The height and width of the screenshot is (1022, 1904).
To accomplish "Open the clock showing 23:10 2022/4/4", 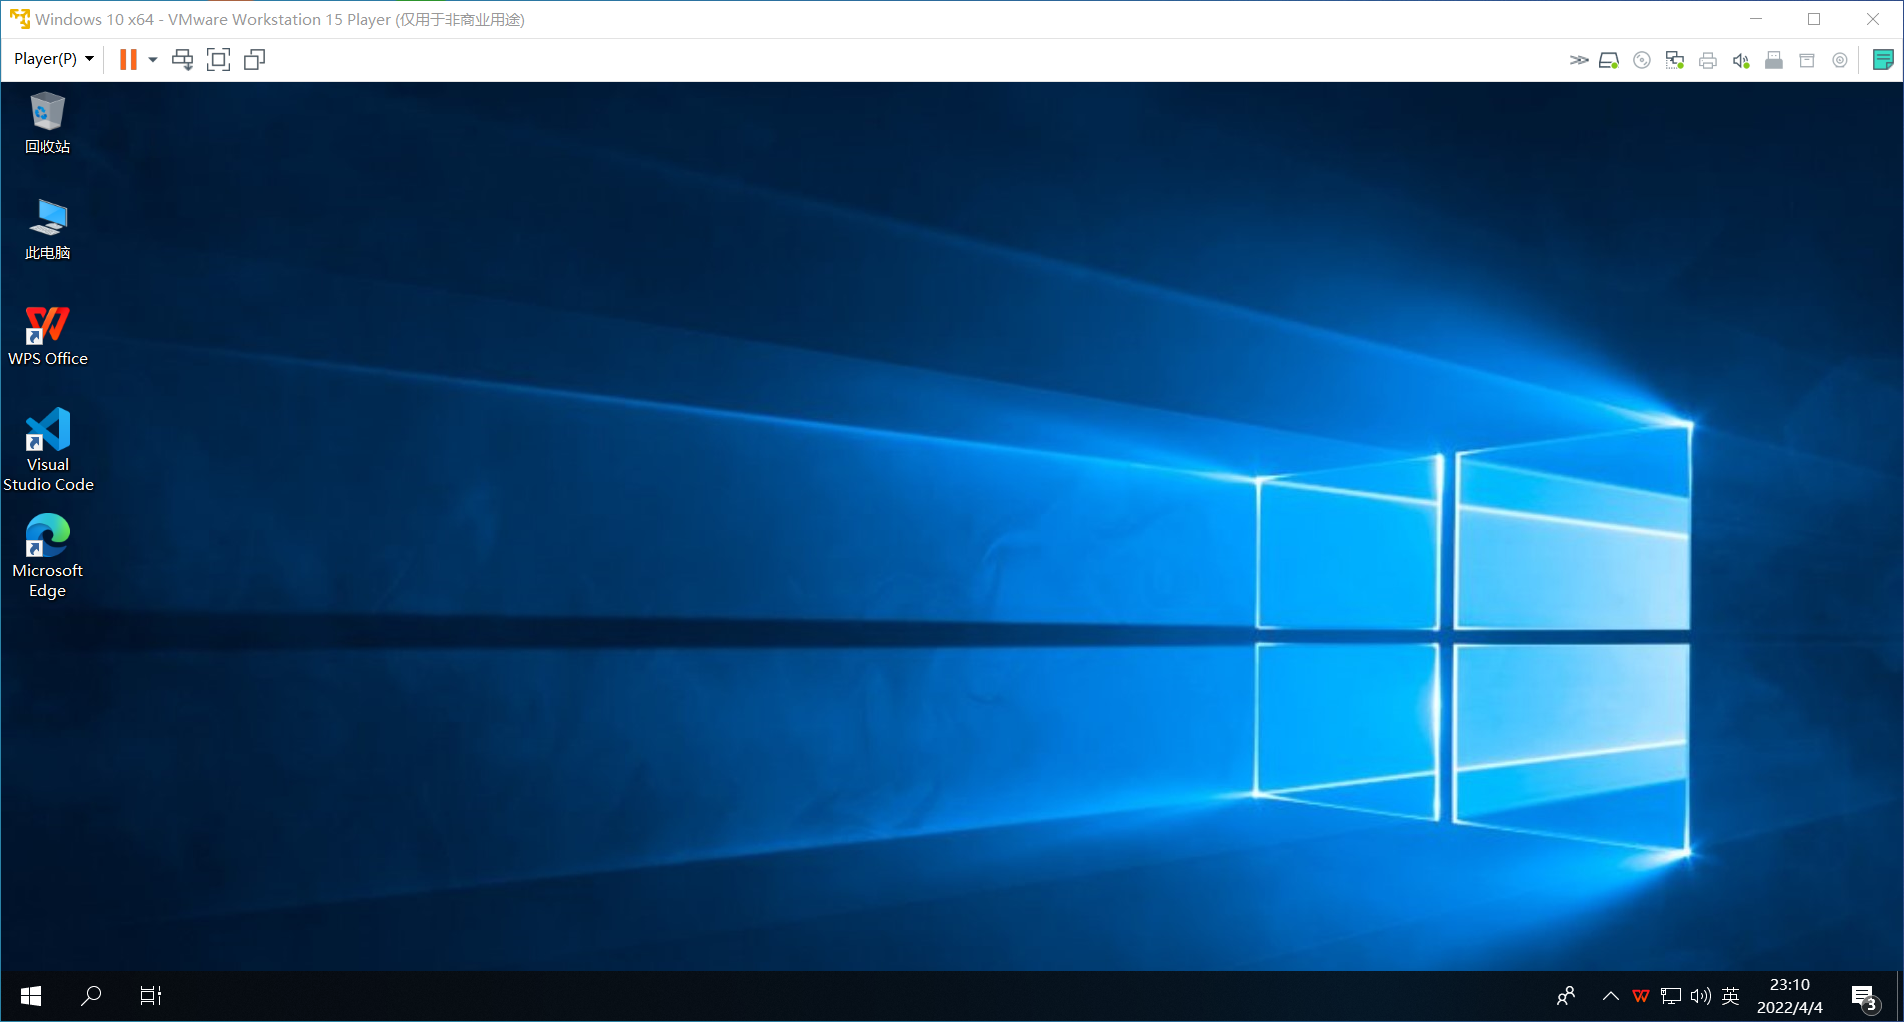I will (x=1790, y=996).
